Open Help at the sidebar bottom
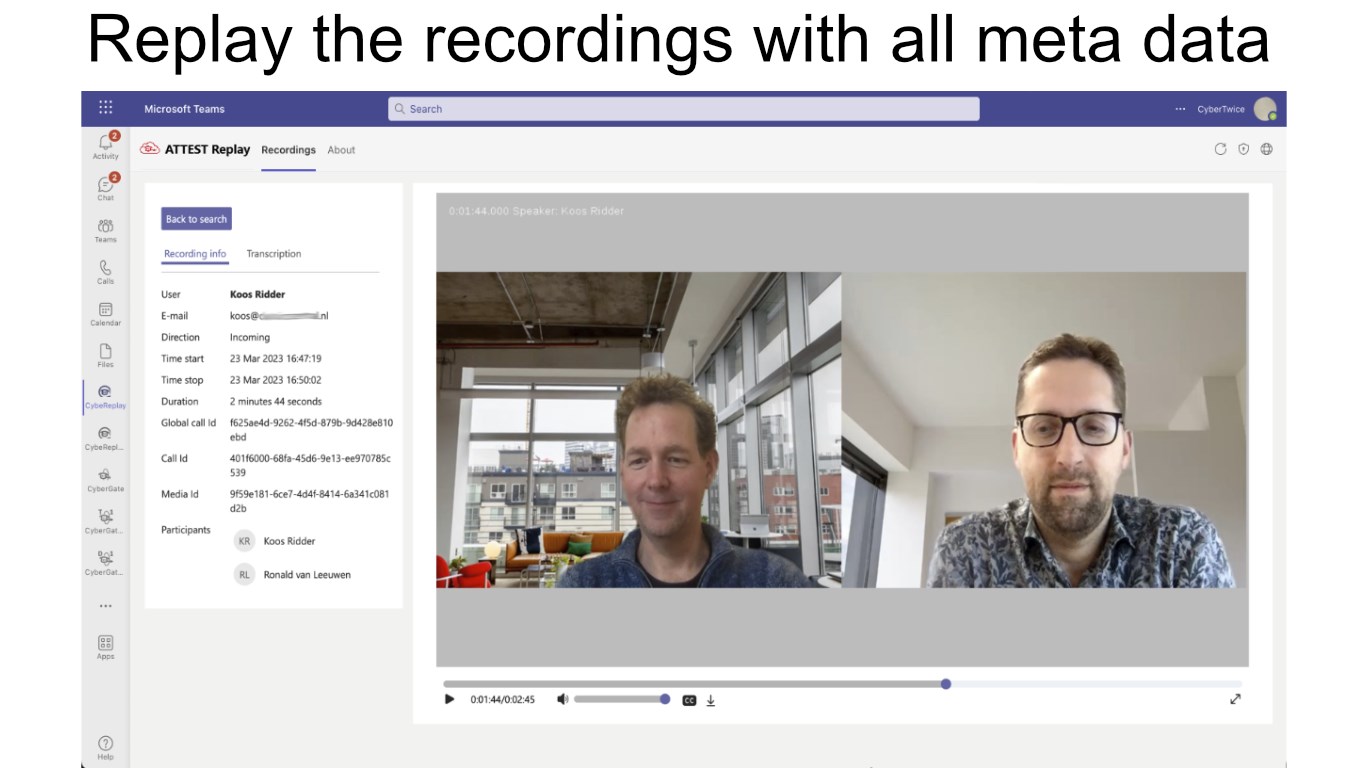This screenshot has height=768, width=1366. click(105, 748)
